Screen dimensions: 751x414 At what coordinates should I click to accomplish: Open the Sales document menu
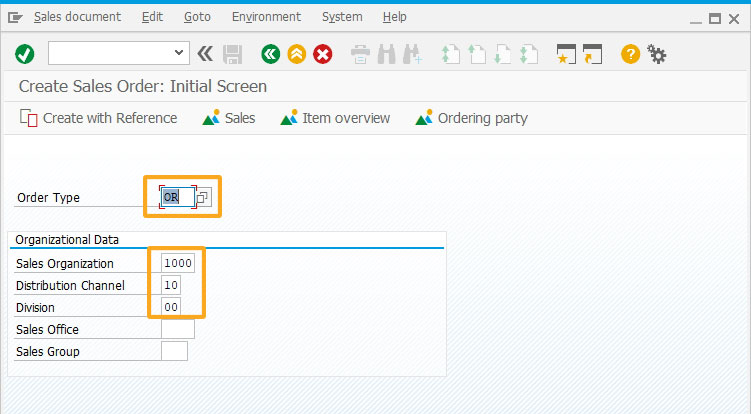click(77, 17)
